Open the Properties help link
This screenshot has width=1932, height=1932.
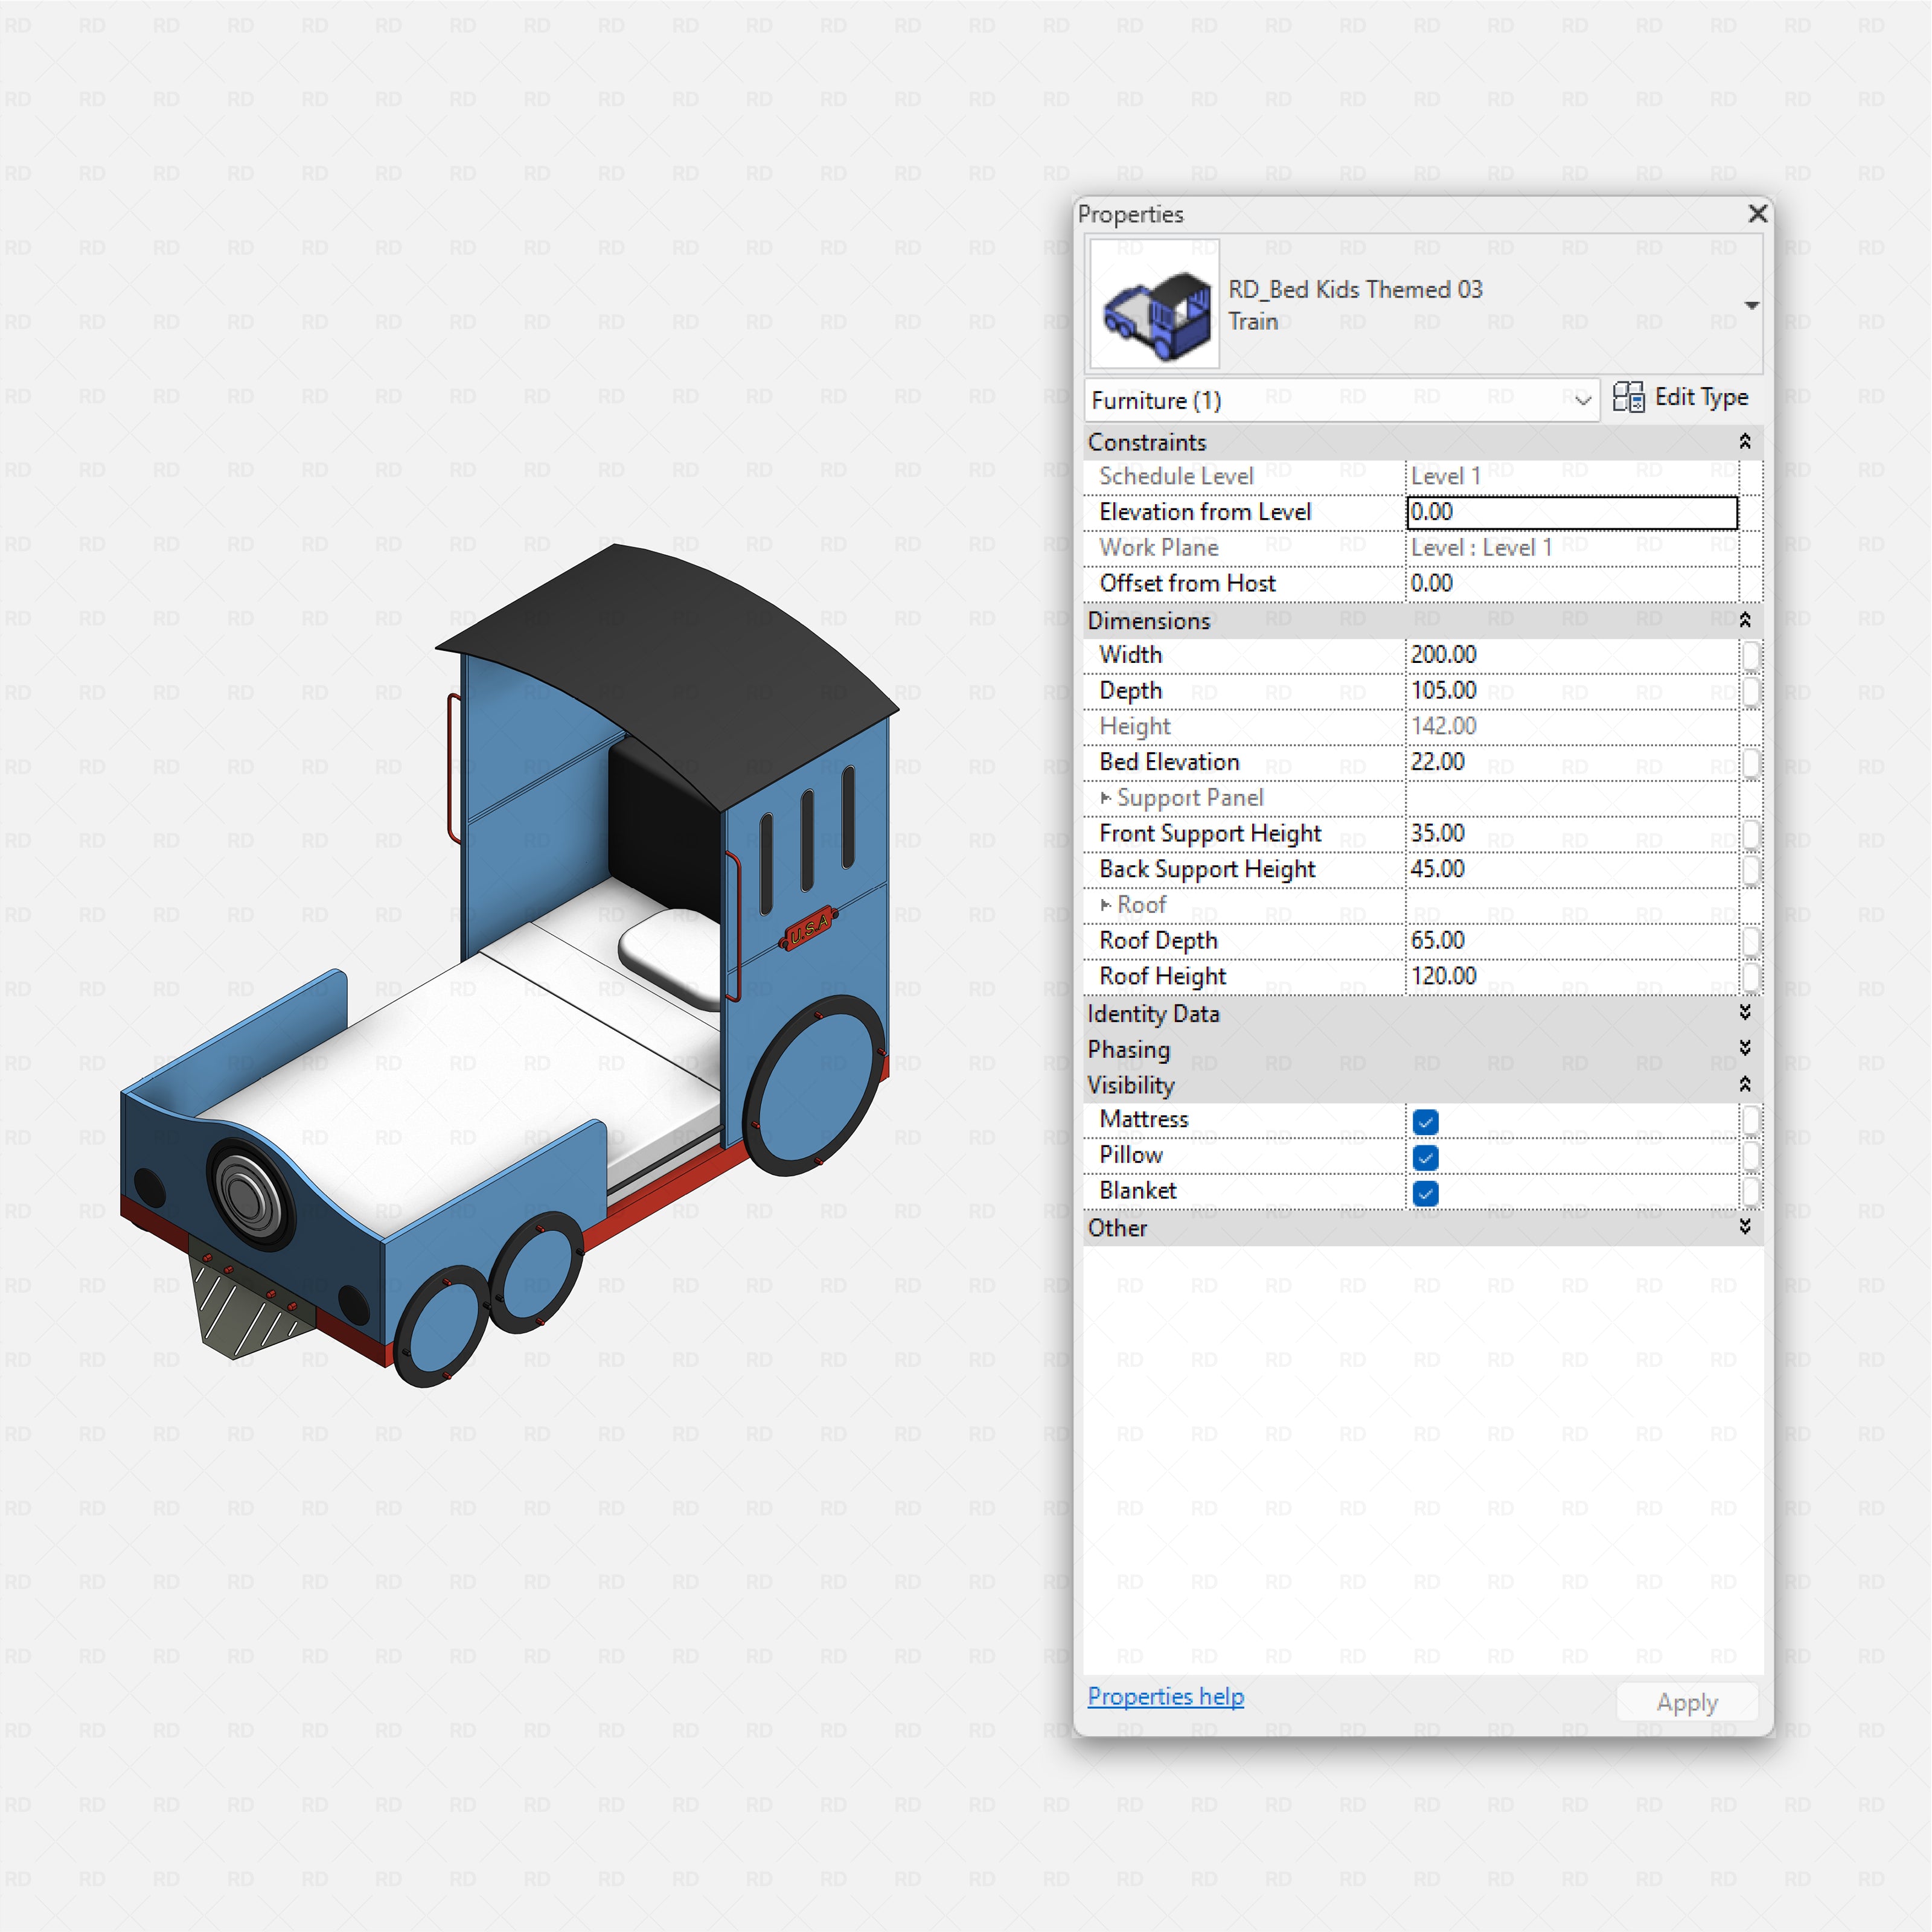pyautogui.click(x=1165, y=1697)
